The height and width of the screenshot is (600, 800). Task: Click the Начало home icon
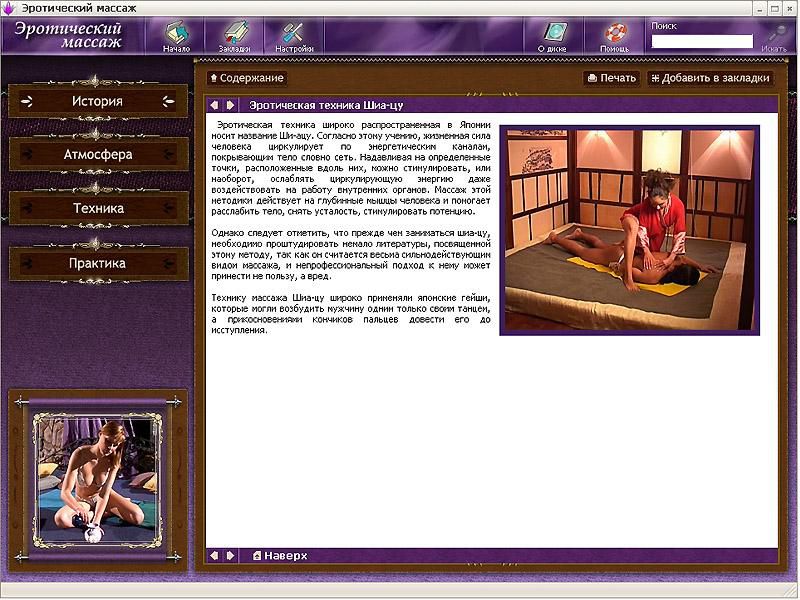click(176, 35)
